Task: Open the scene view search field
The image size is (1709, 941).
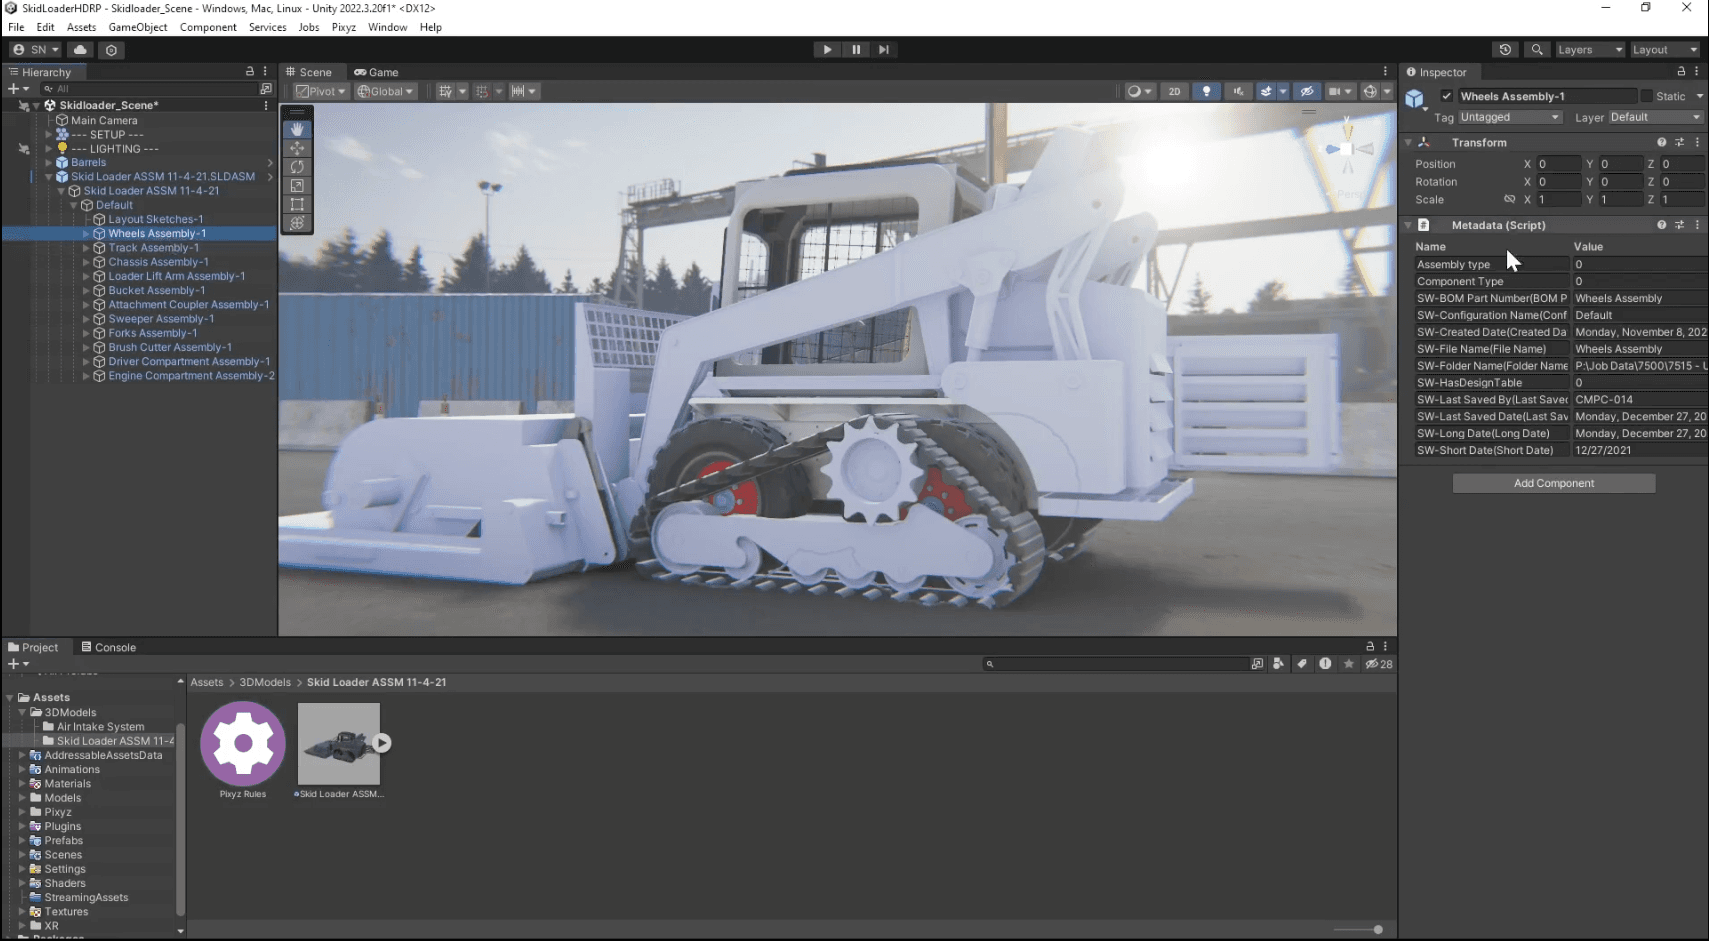Action: tap(1537, 49)
